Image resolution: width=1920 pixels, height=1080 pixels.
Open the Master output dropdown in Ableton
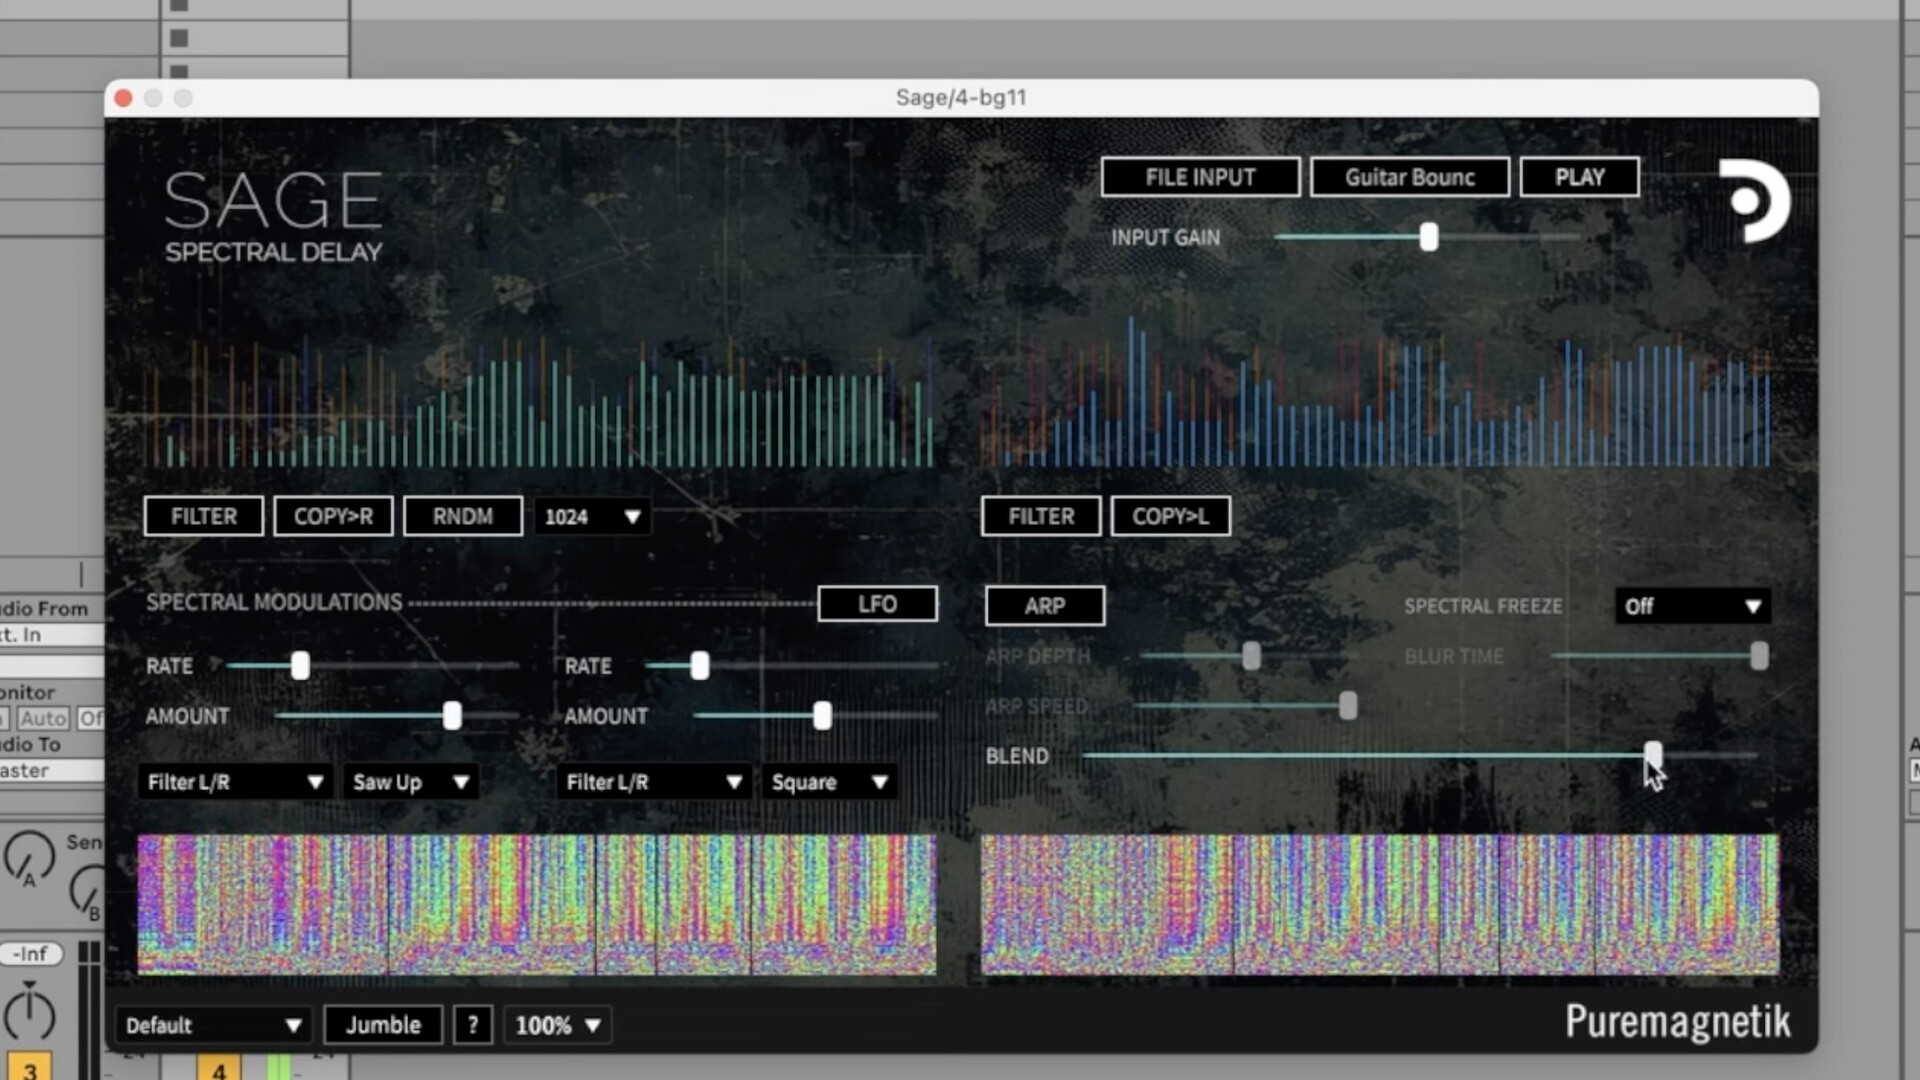tap(50, 771)
